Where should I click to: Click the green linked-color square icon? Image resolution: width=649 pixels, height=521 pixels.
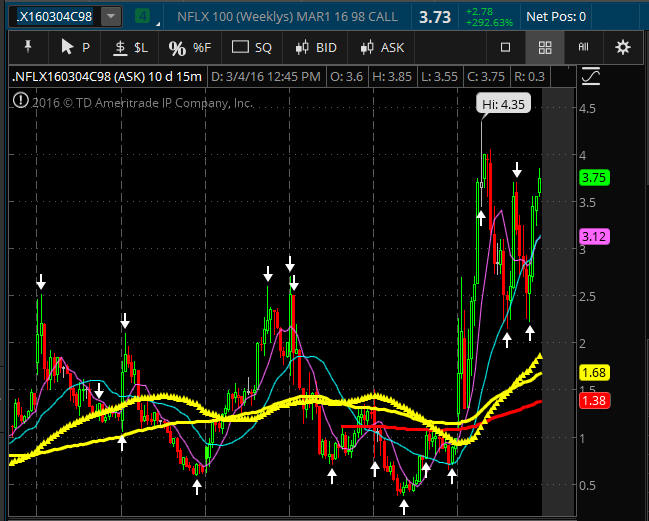[144, 17]
